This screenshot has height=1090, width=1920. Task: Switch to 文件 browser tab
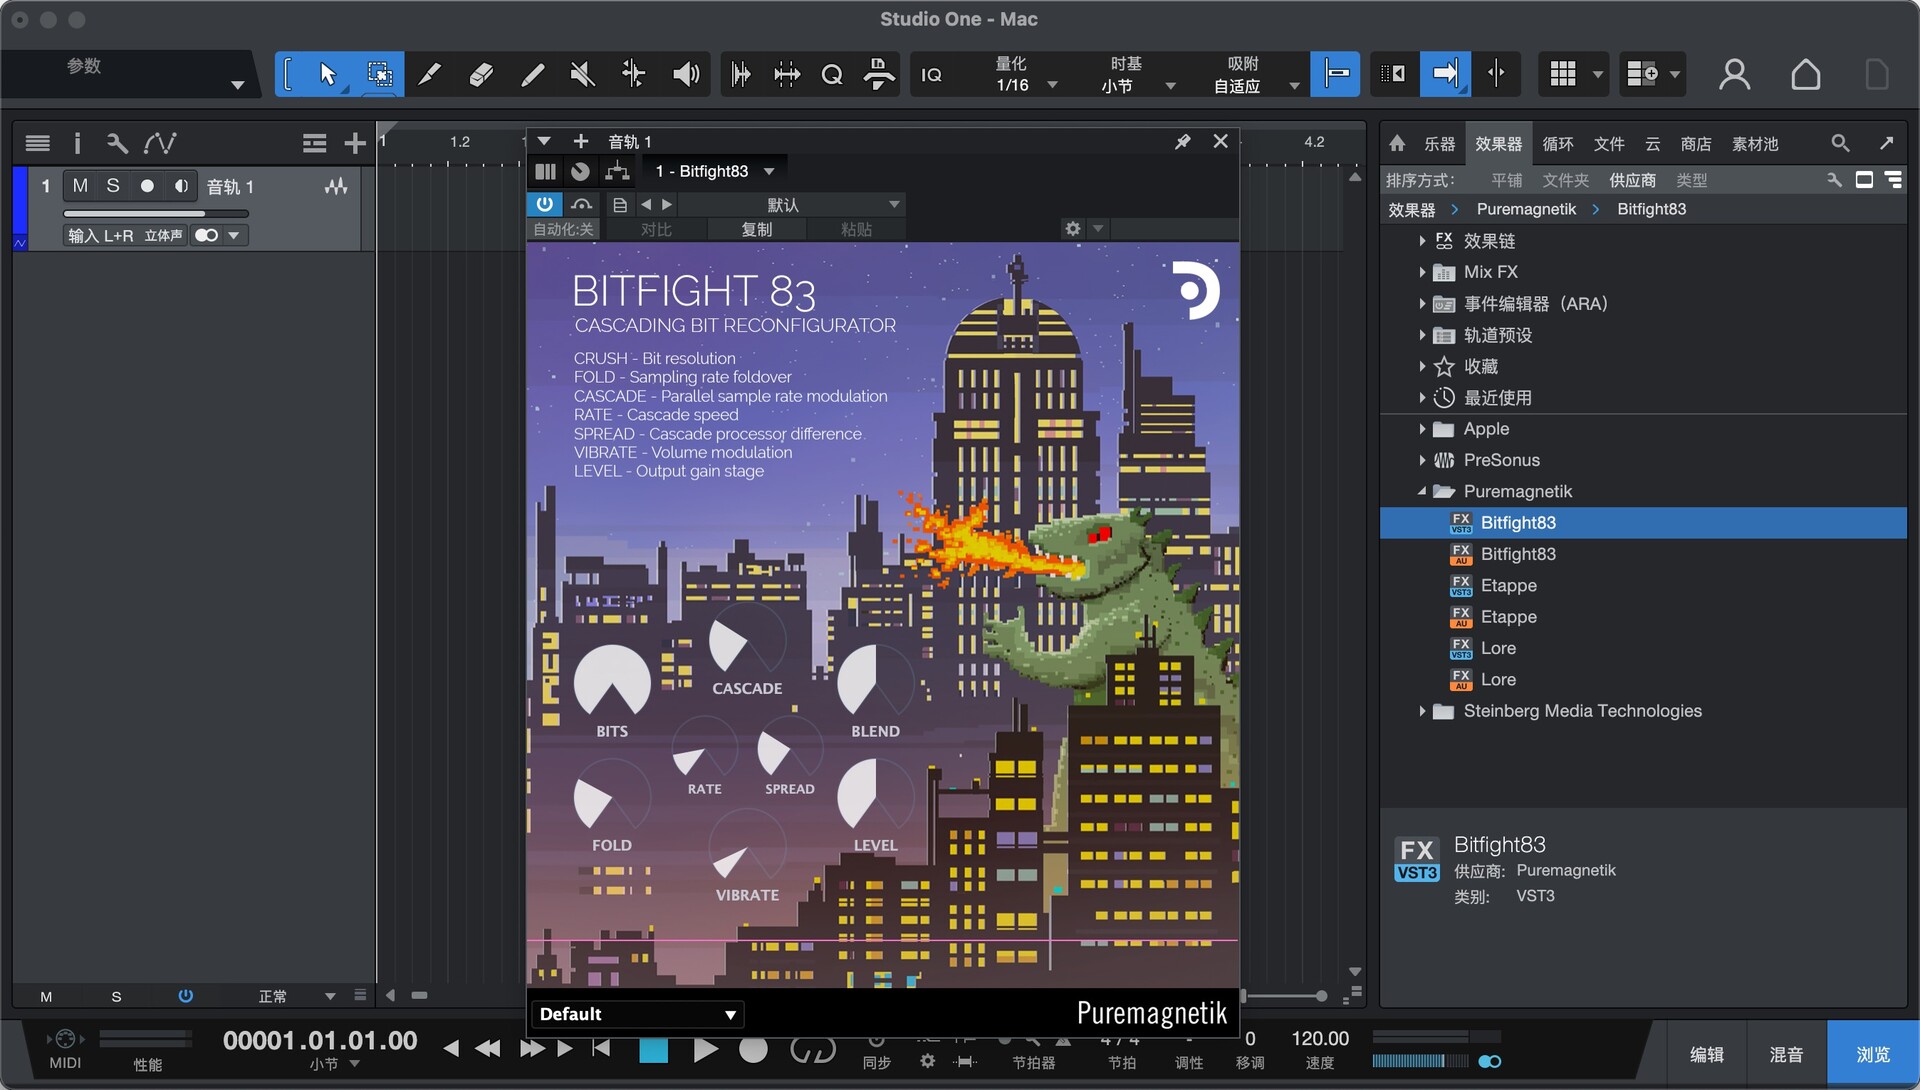1608,144
